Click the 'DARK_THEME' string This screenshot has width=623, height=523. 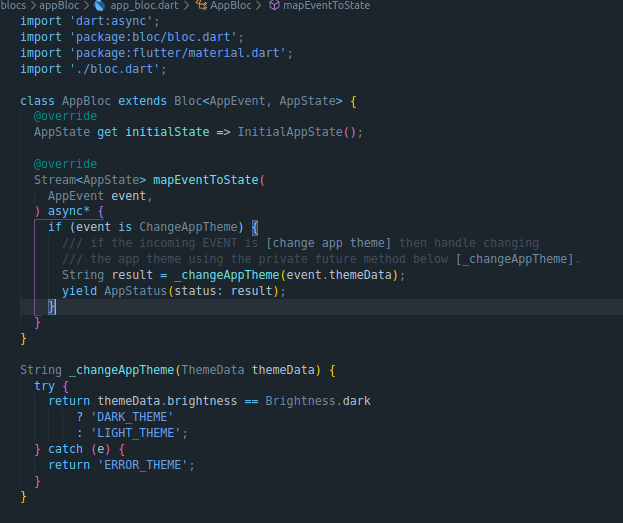pos(132,417)
